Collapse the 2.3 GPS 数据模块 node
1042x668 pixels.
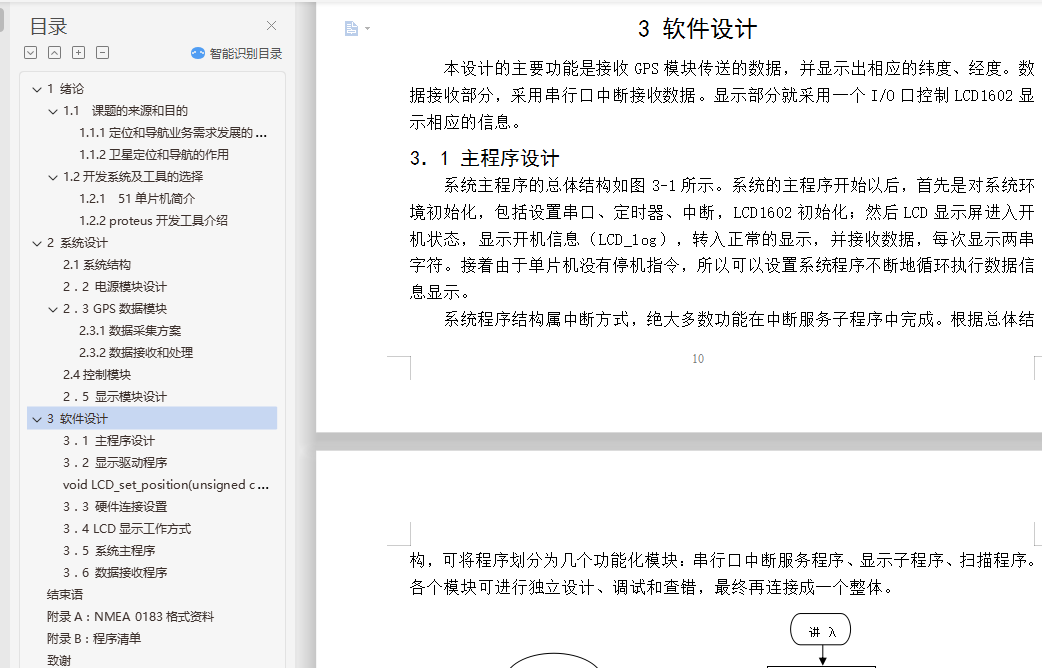[53, 309]
